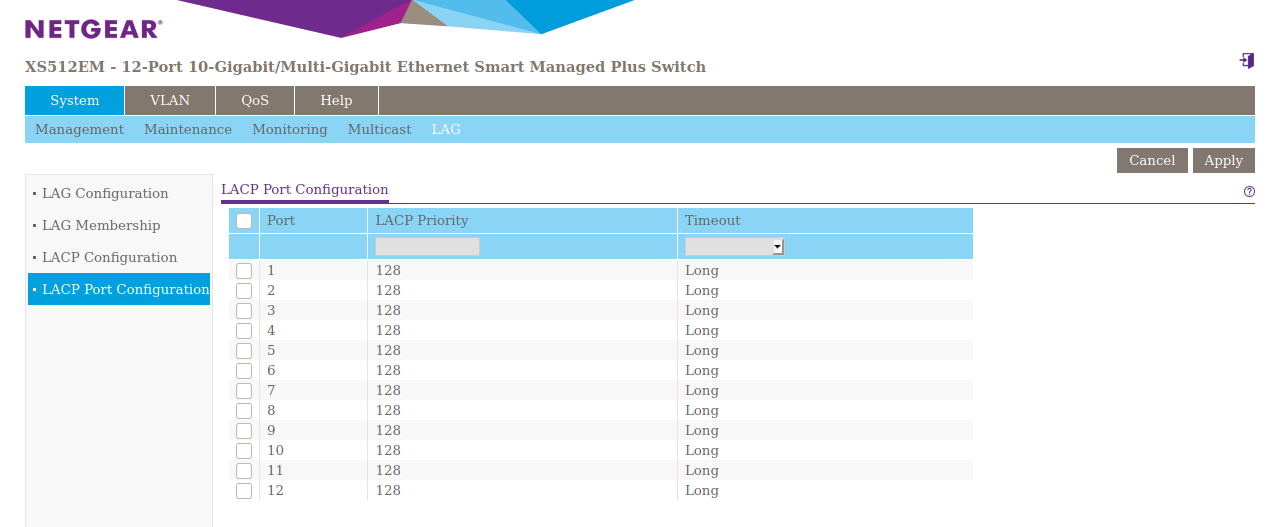The width and height of the screenshot is (1280, 527).
Task: Click the LACP Priority input field
Action: pyautogui.click(x=427, y=246)
